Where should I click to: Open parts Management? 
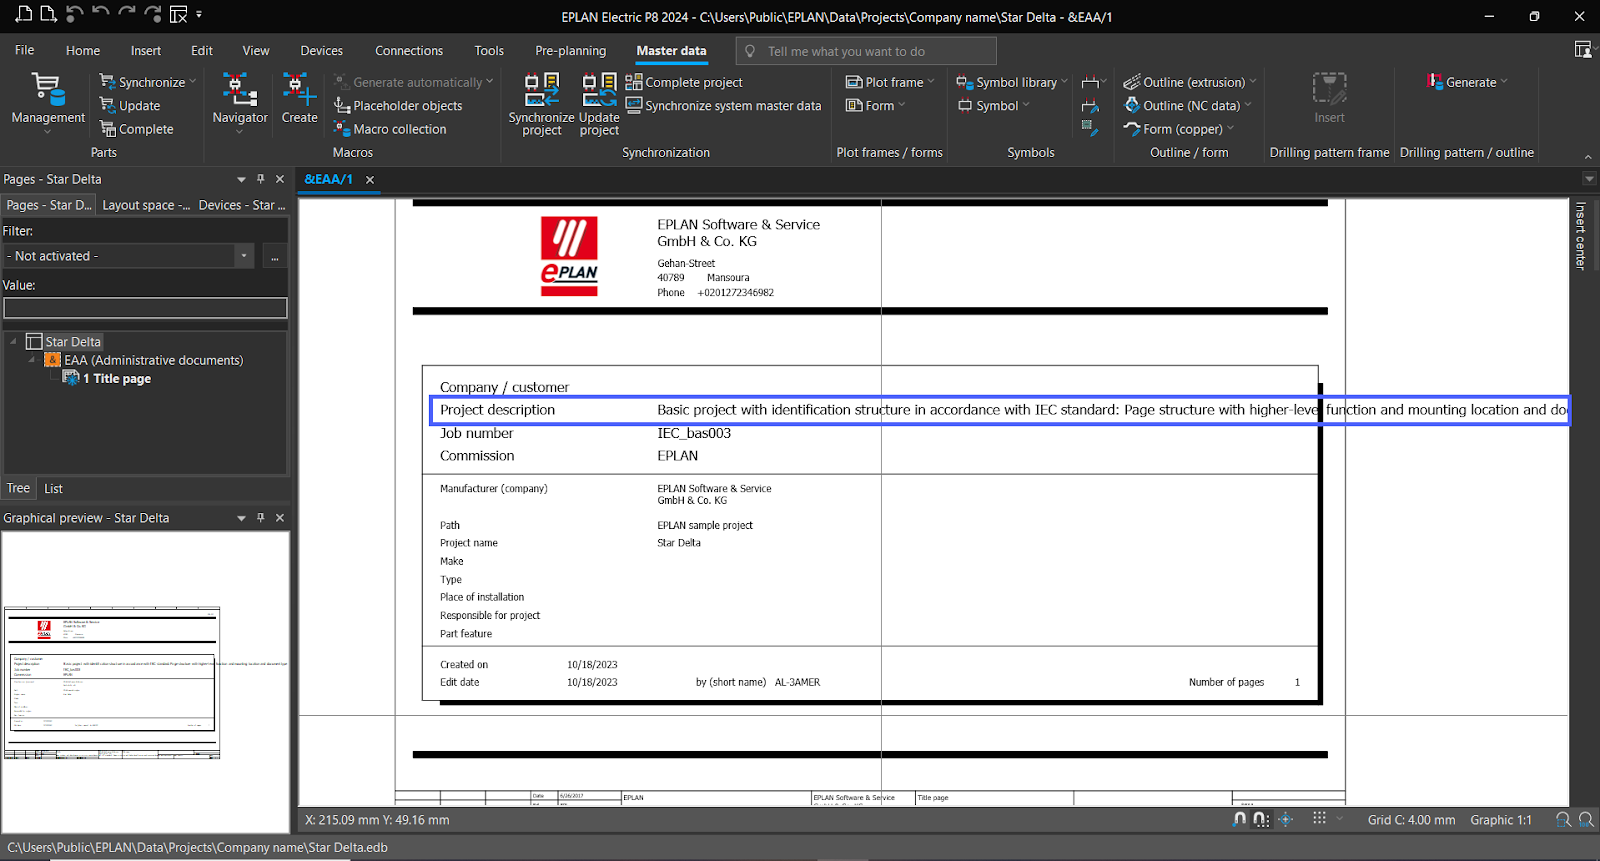click(48, 101)
